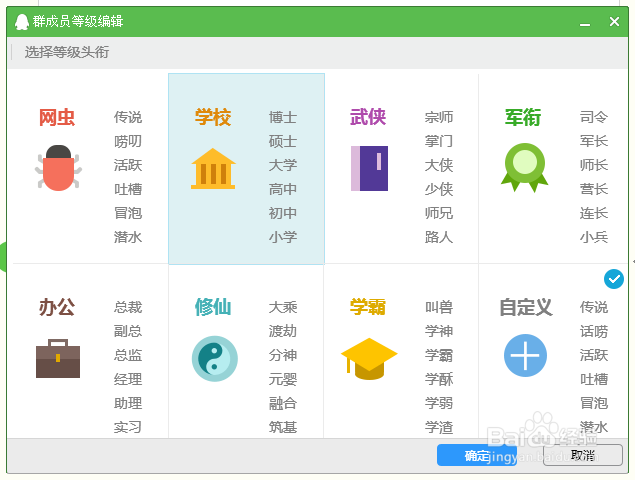
Task: Click the QQ penguin icon in title bar
Action: 22,21
